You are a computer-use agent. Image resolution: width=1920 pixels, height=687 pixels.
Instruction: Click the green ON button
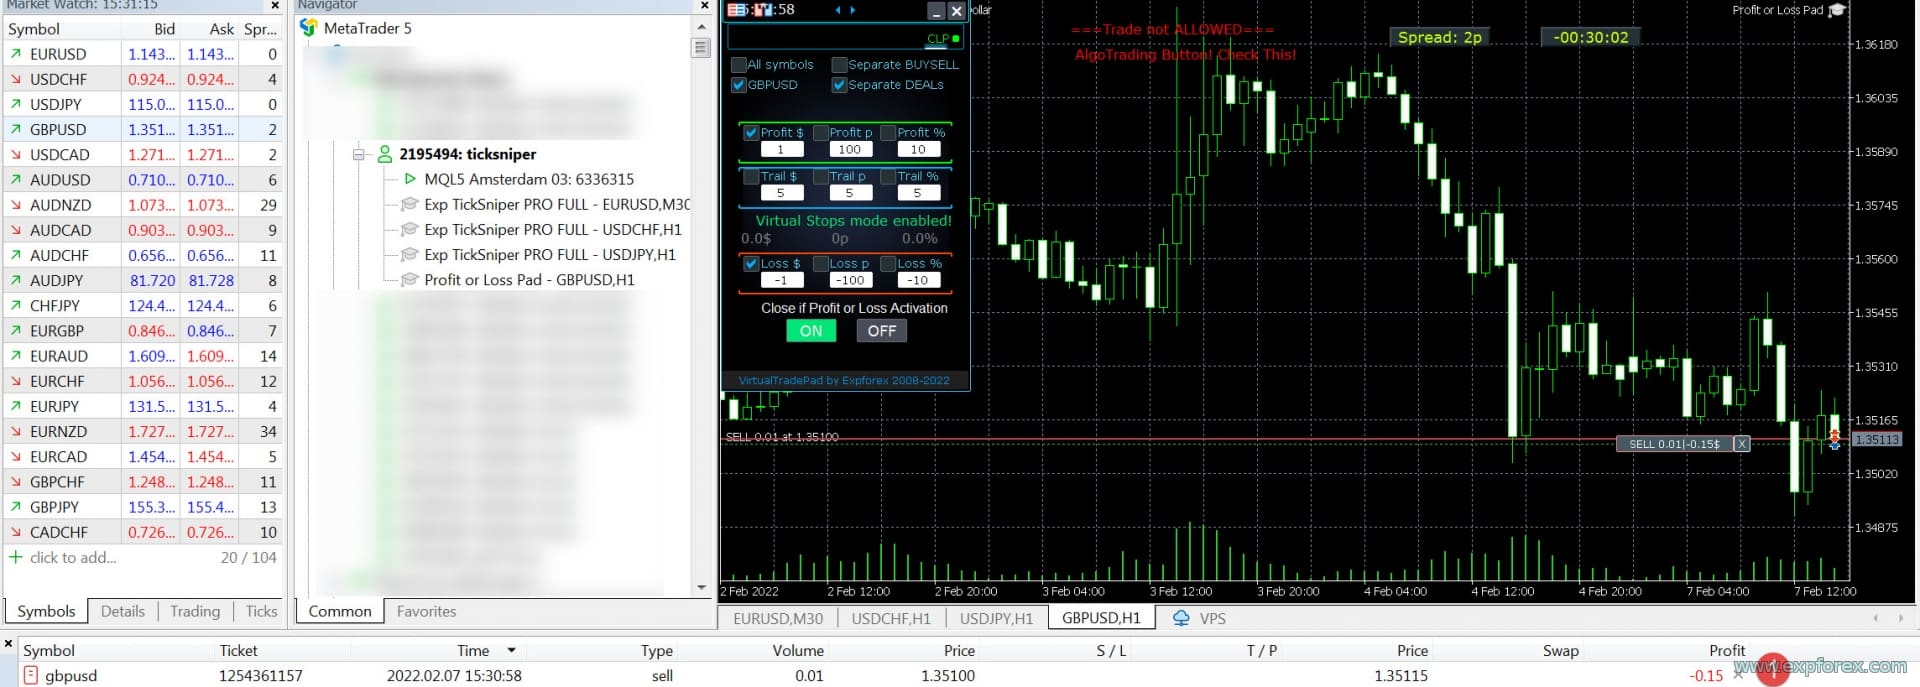(x=811, y=331)
